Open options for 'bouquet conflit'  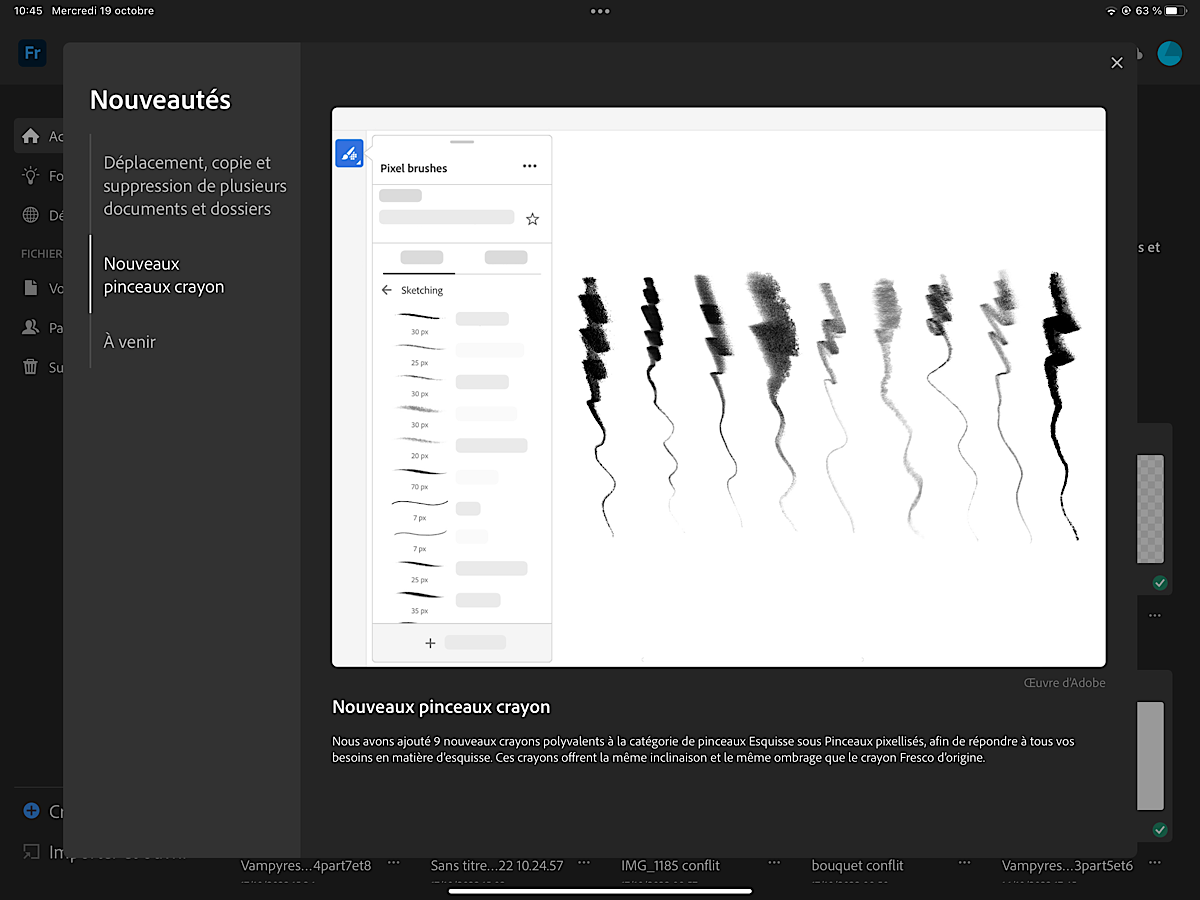tap(965, 865)
